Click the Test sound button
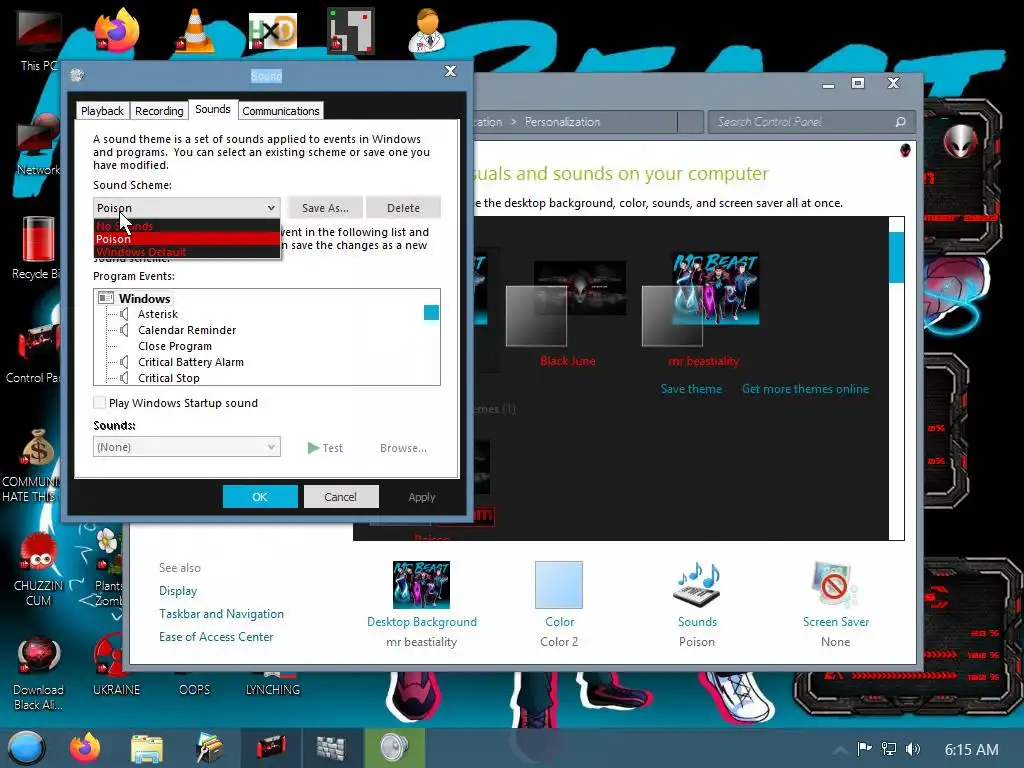The width and height of the screenshot is (1024, 768). pos(325,447)
